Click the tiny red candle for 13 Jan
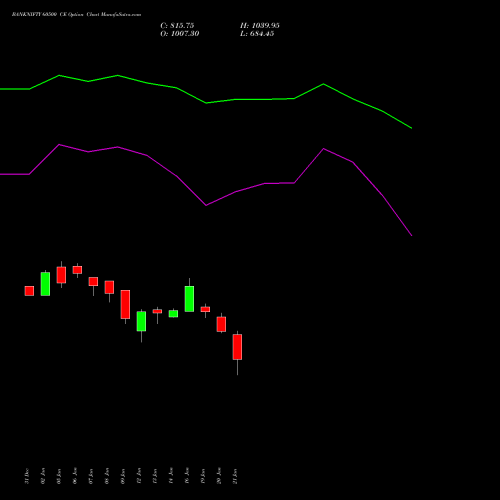Image resolution: width=500 pixels, height=500 pixels. tap(157, 311)
